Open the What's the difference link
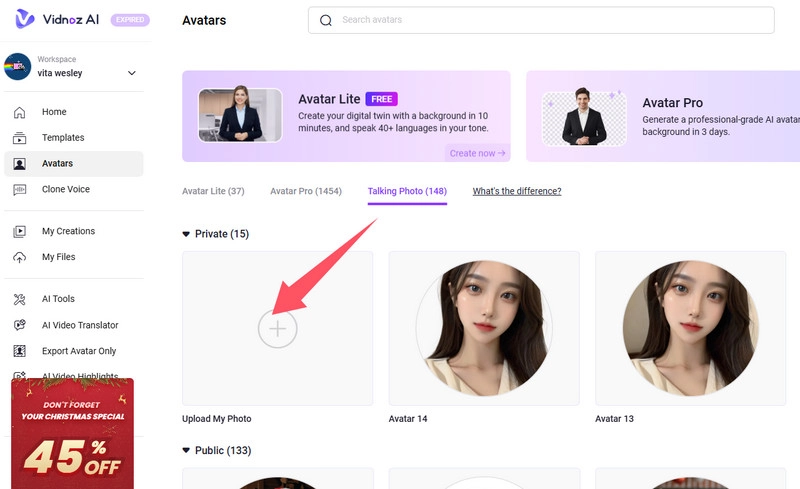The image size is (800, 489). coord(517,191)
